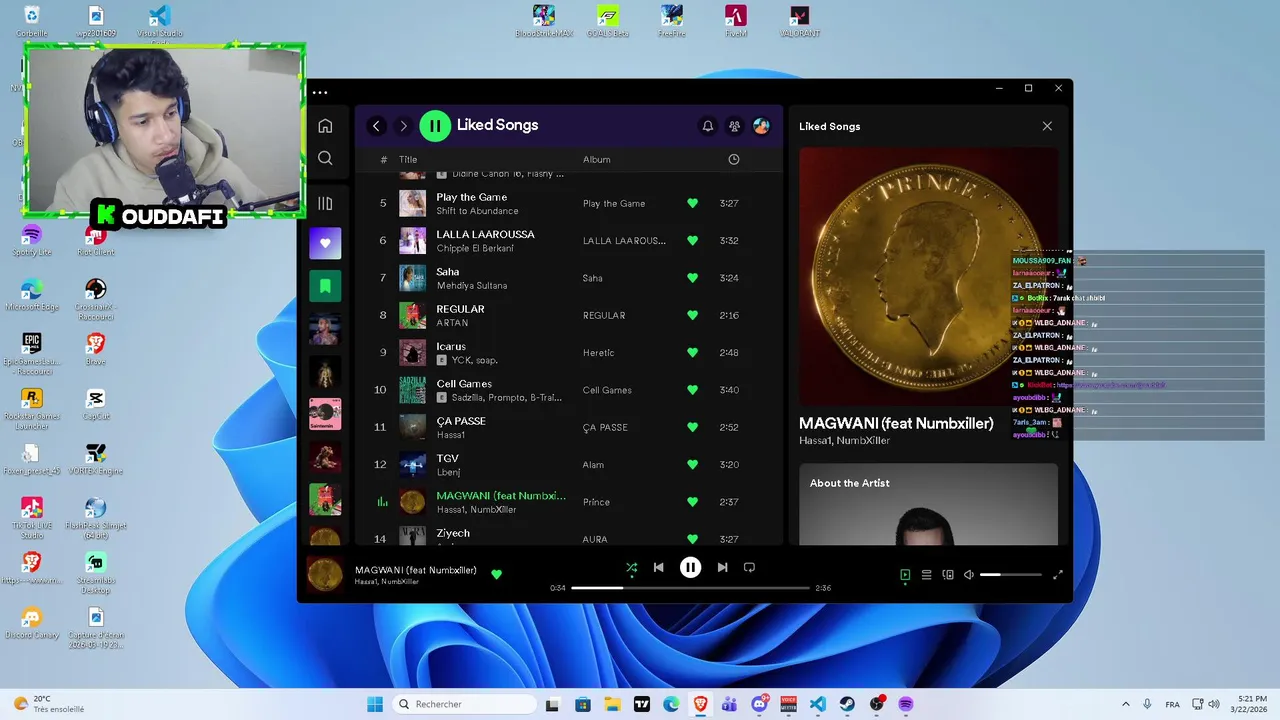Toggle shuffle in the player bar
The height and width of the screenshot is (720, 1280).
point(631,567)
